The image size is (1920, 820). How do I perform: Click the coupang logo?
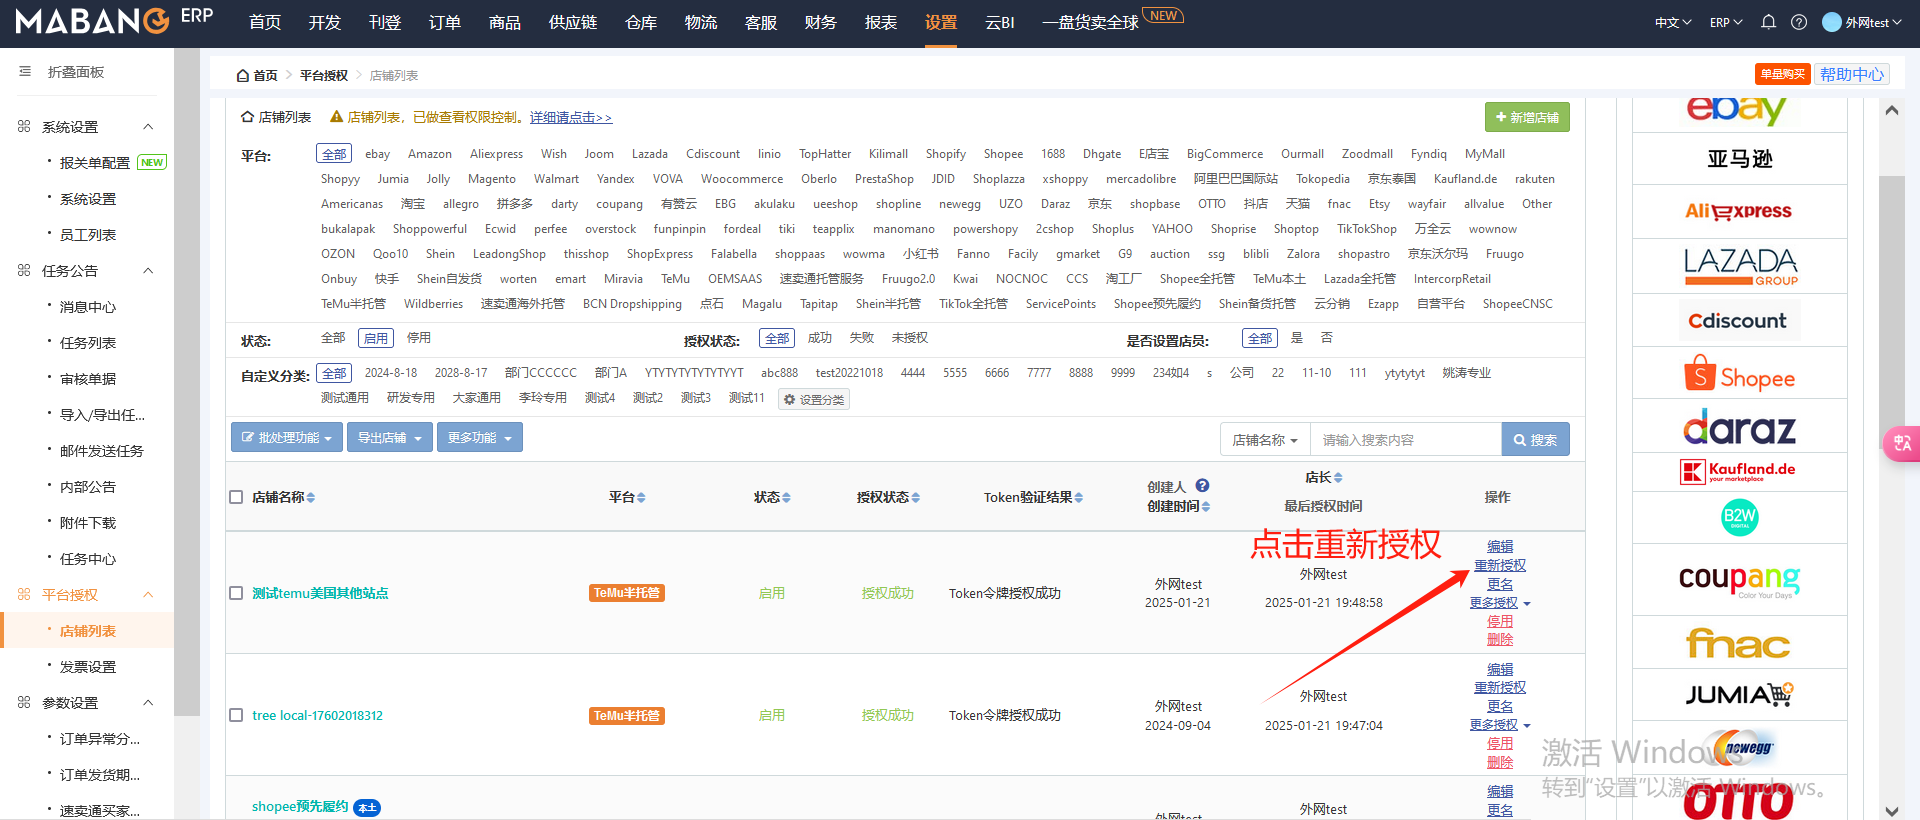(x=1739, y=580)
